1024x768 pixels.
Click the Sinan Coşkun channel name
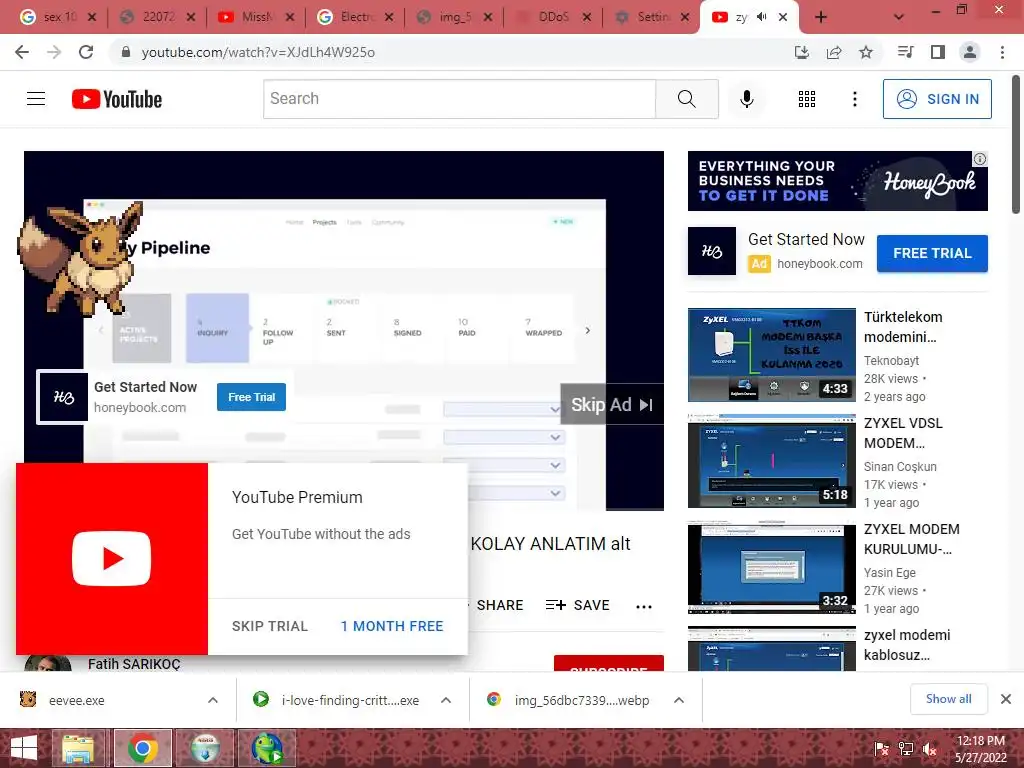coord(900,466)
